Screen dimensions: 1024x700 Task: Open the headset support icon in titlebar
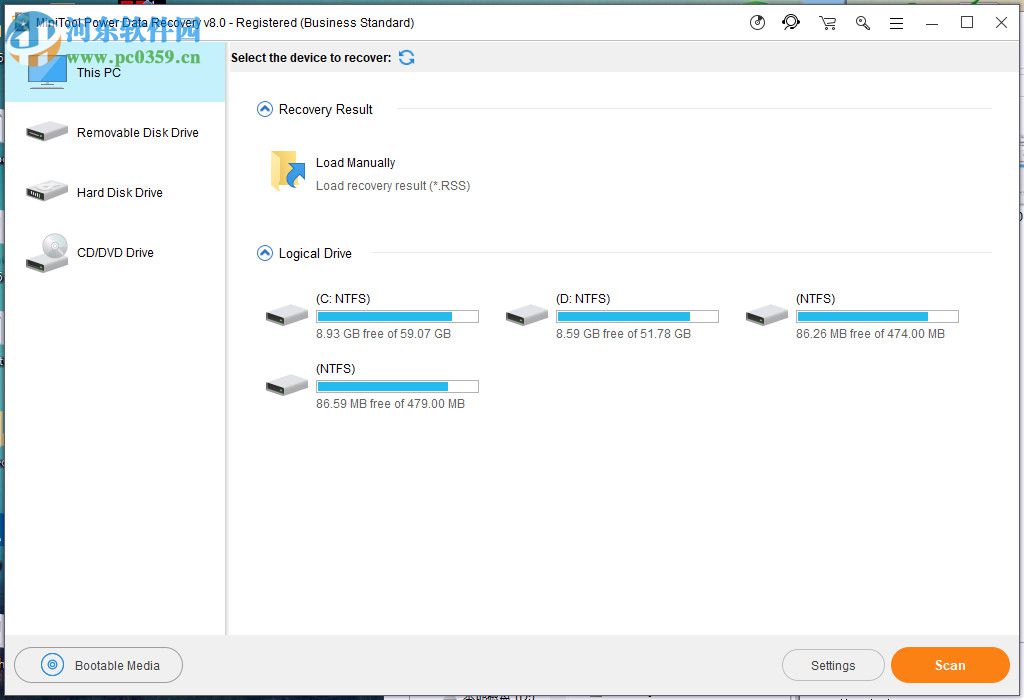click(x=791, y=22)
